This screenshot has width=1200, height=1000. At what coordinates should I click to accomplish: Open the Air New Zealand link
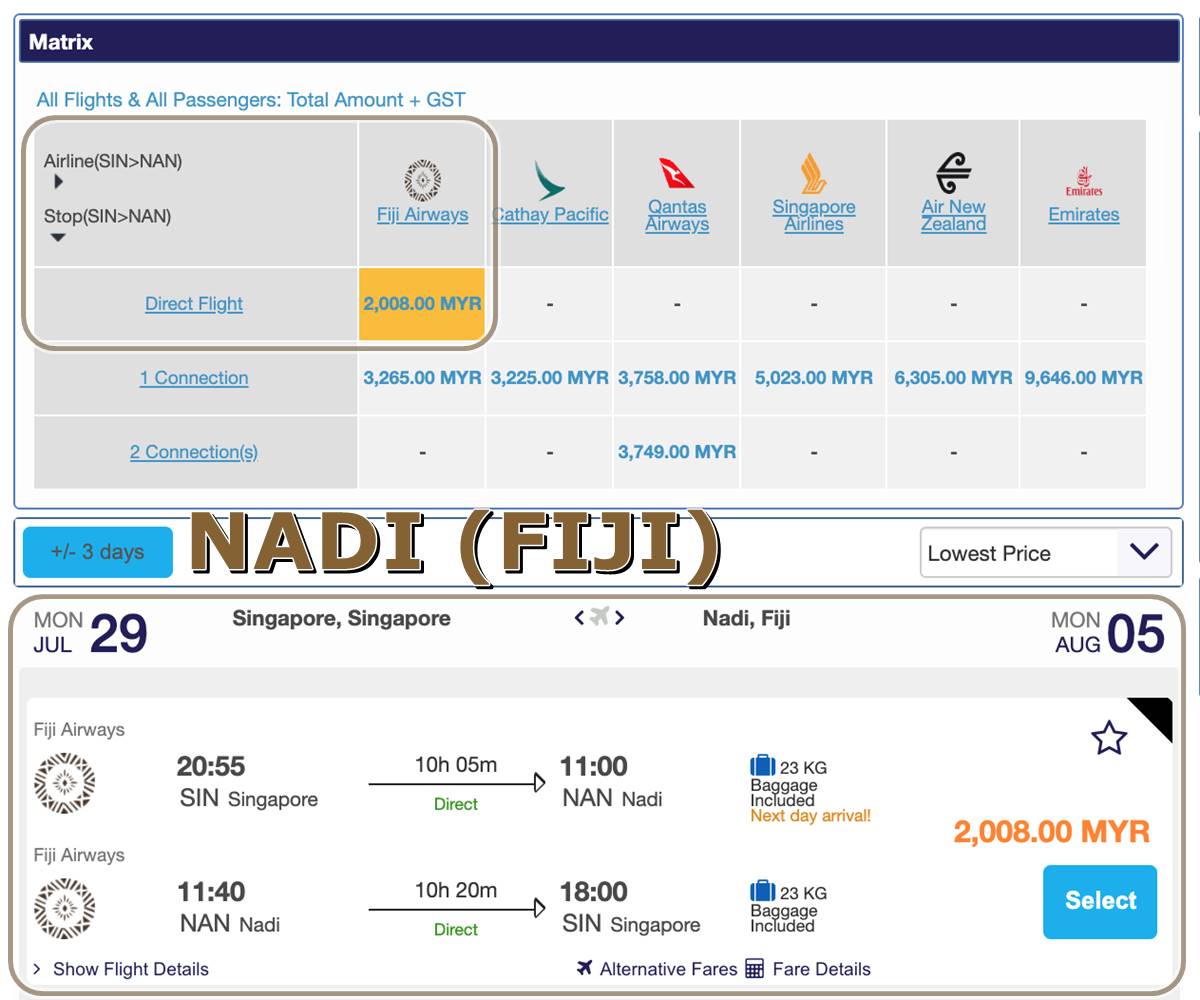tap(954, 215)
